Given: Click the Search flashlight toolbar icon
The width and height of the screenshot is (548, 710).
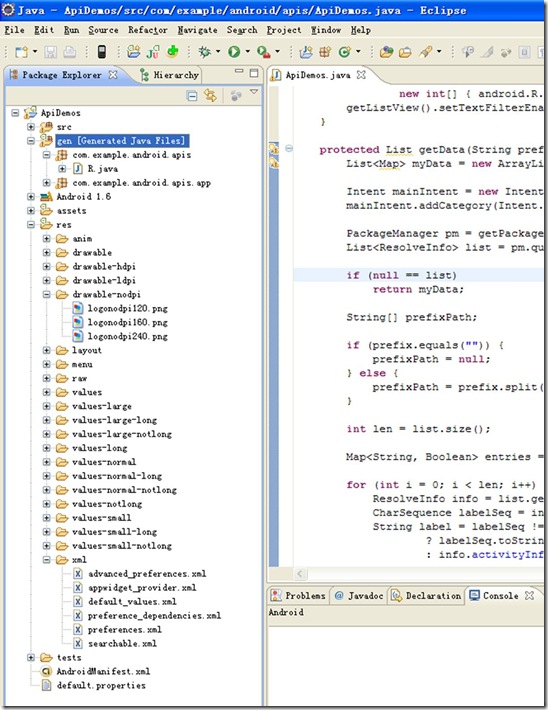Looking at the screenshot, I should coord(425,52).
